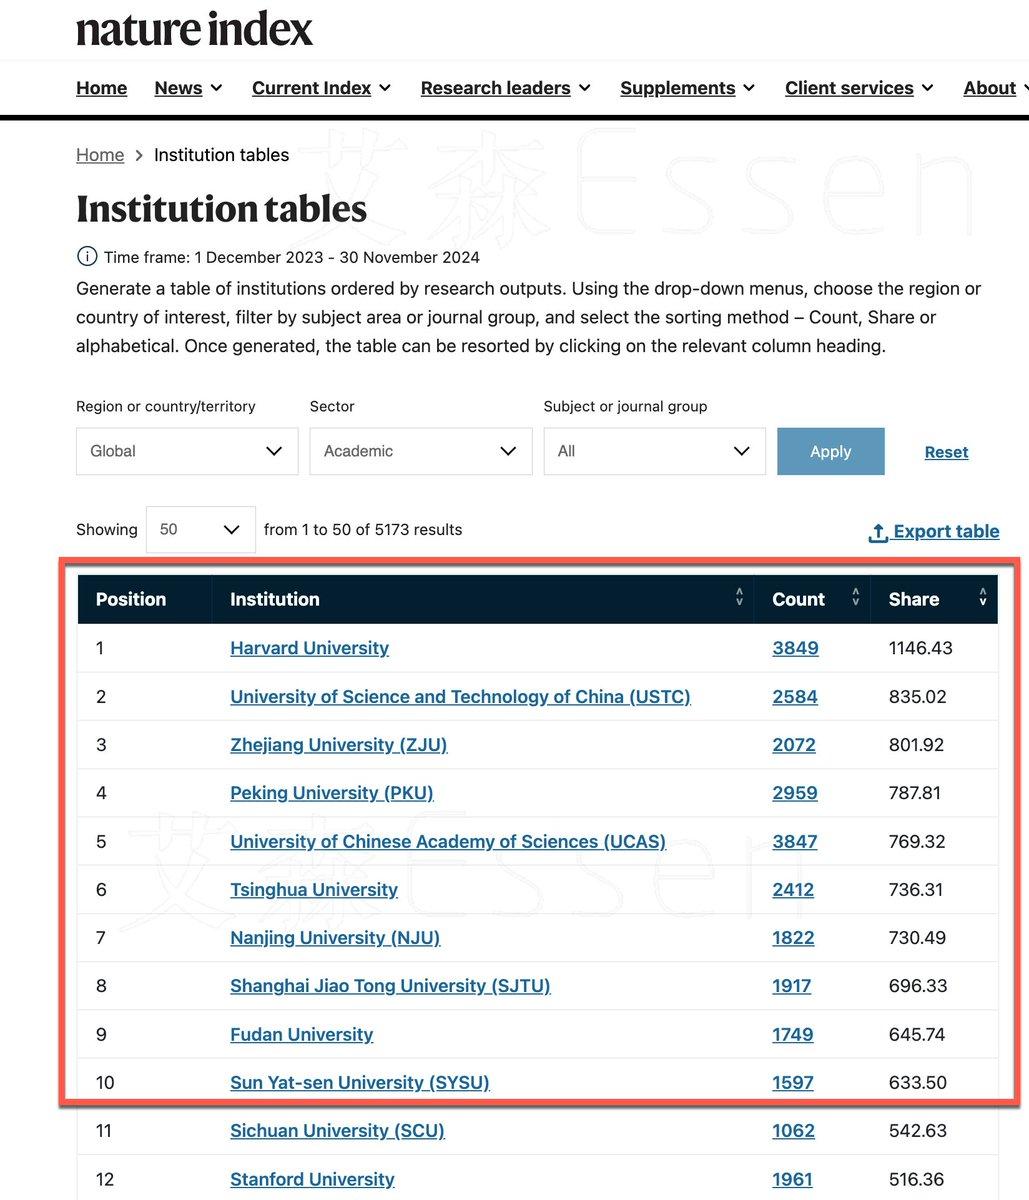The height and width of the screenshot is (1200, 1029).
Task: Open the Tsinghua University link
Action: coord(314,889)
